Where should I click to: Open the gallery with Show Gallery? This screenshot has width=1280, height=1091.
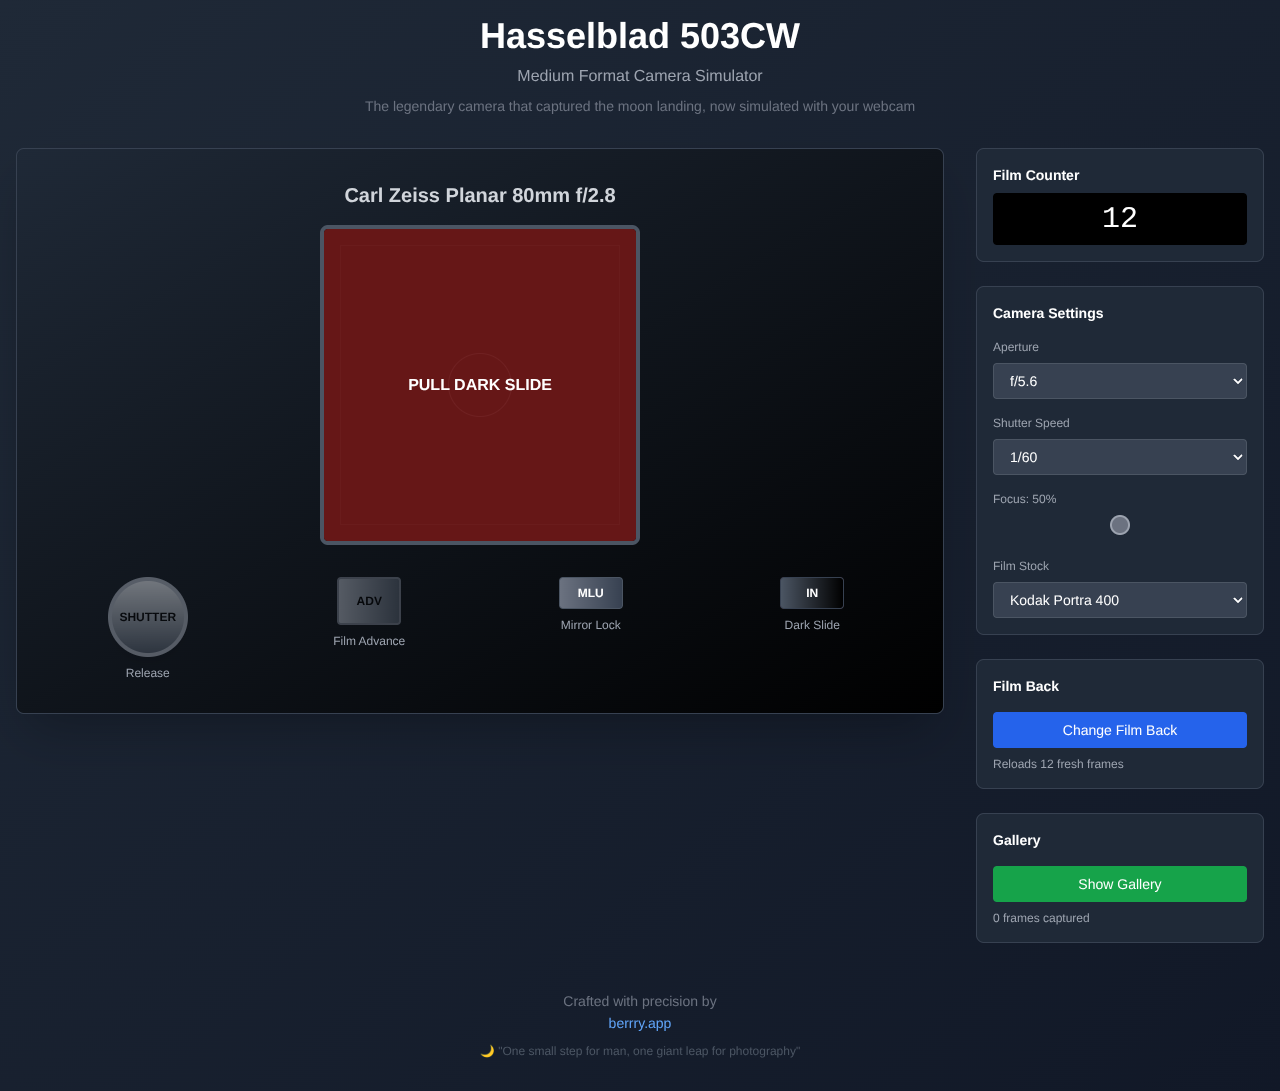(x=1119, y=884)
